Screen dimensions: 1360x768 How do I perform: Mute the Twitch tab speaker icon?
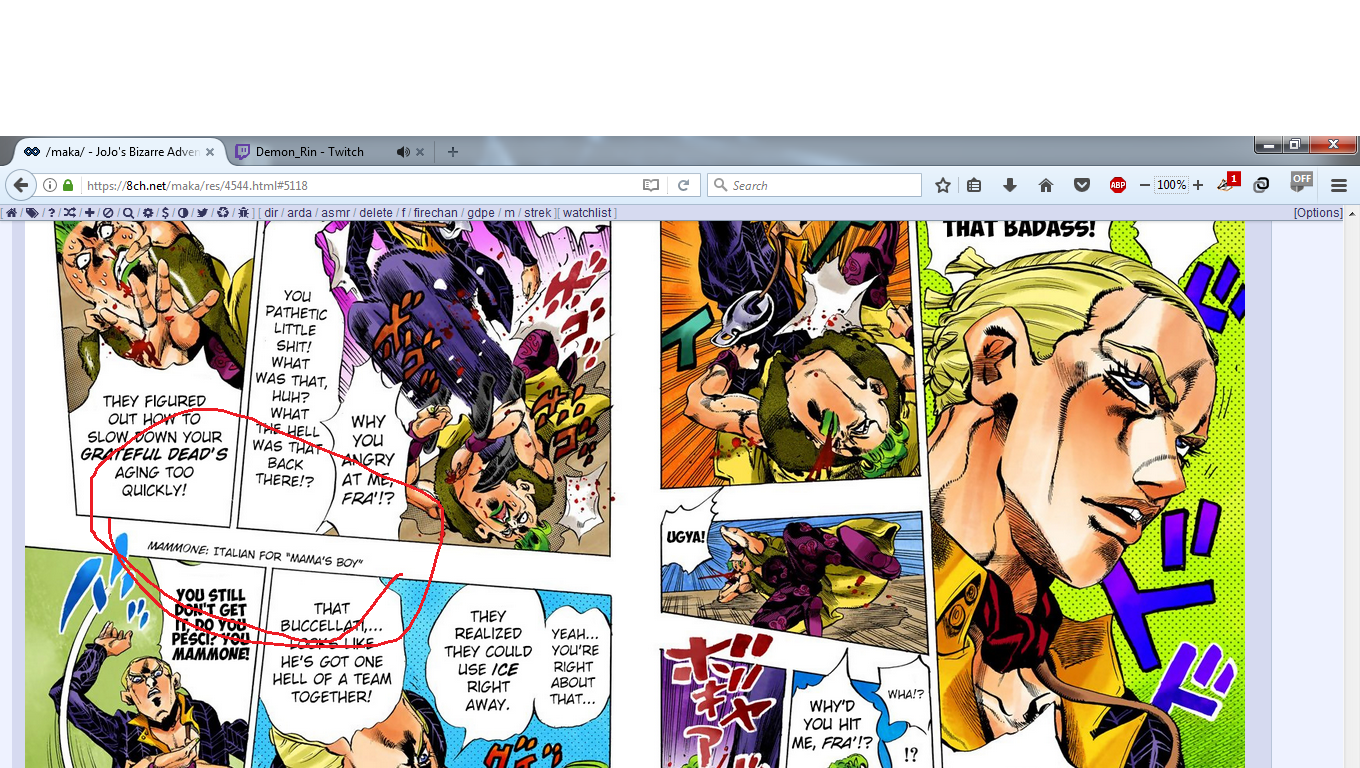click(402, 152)
